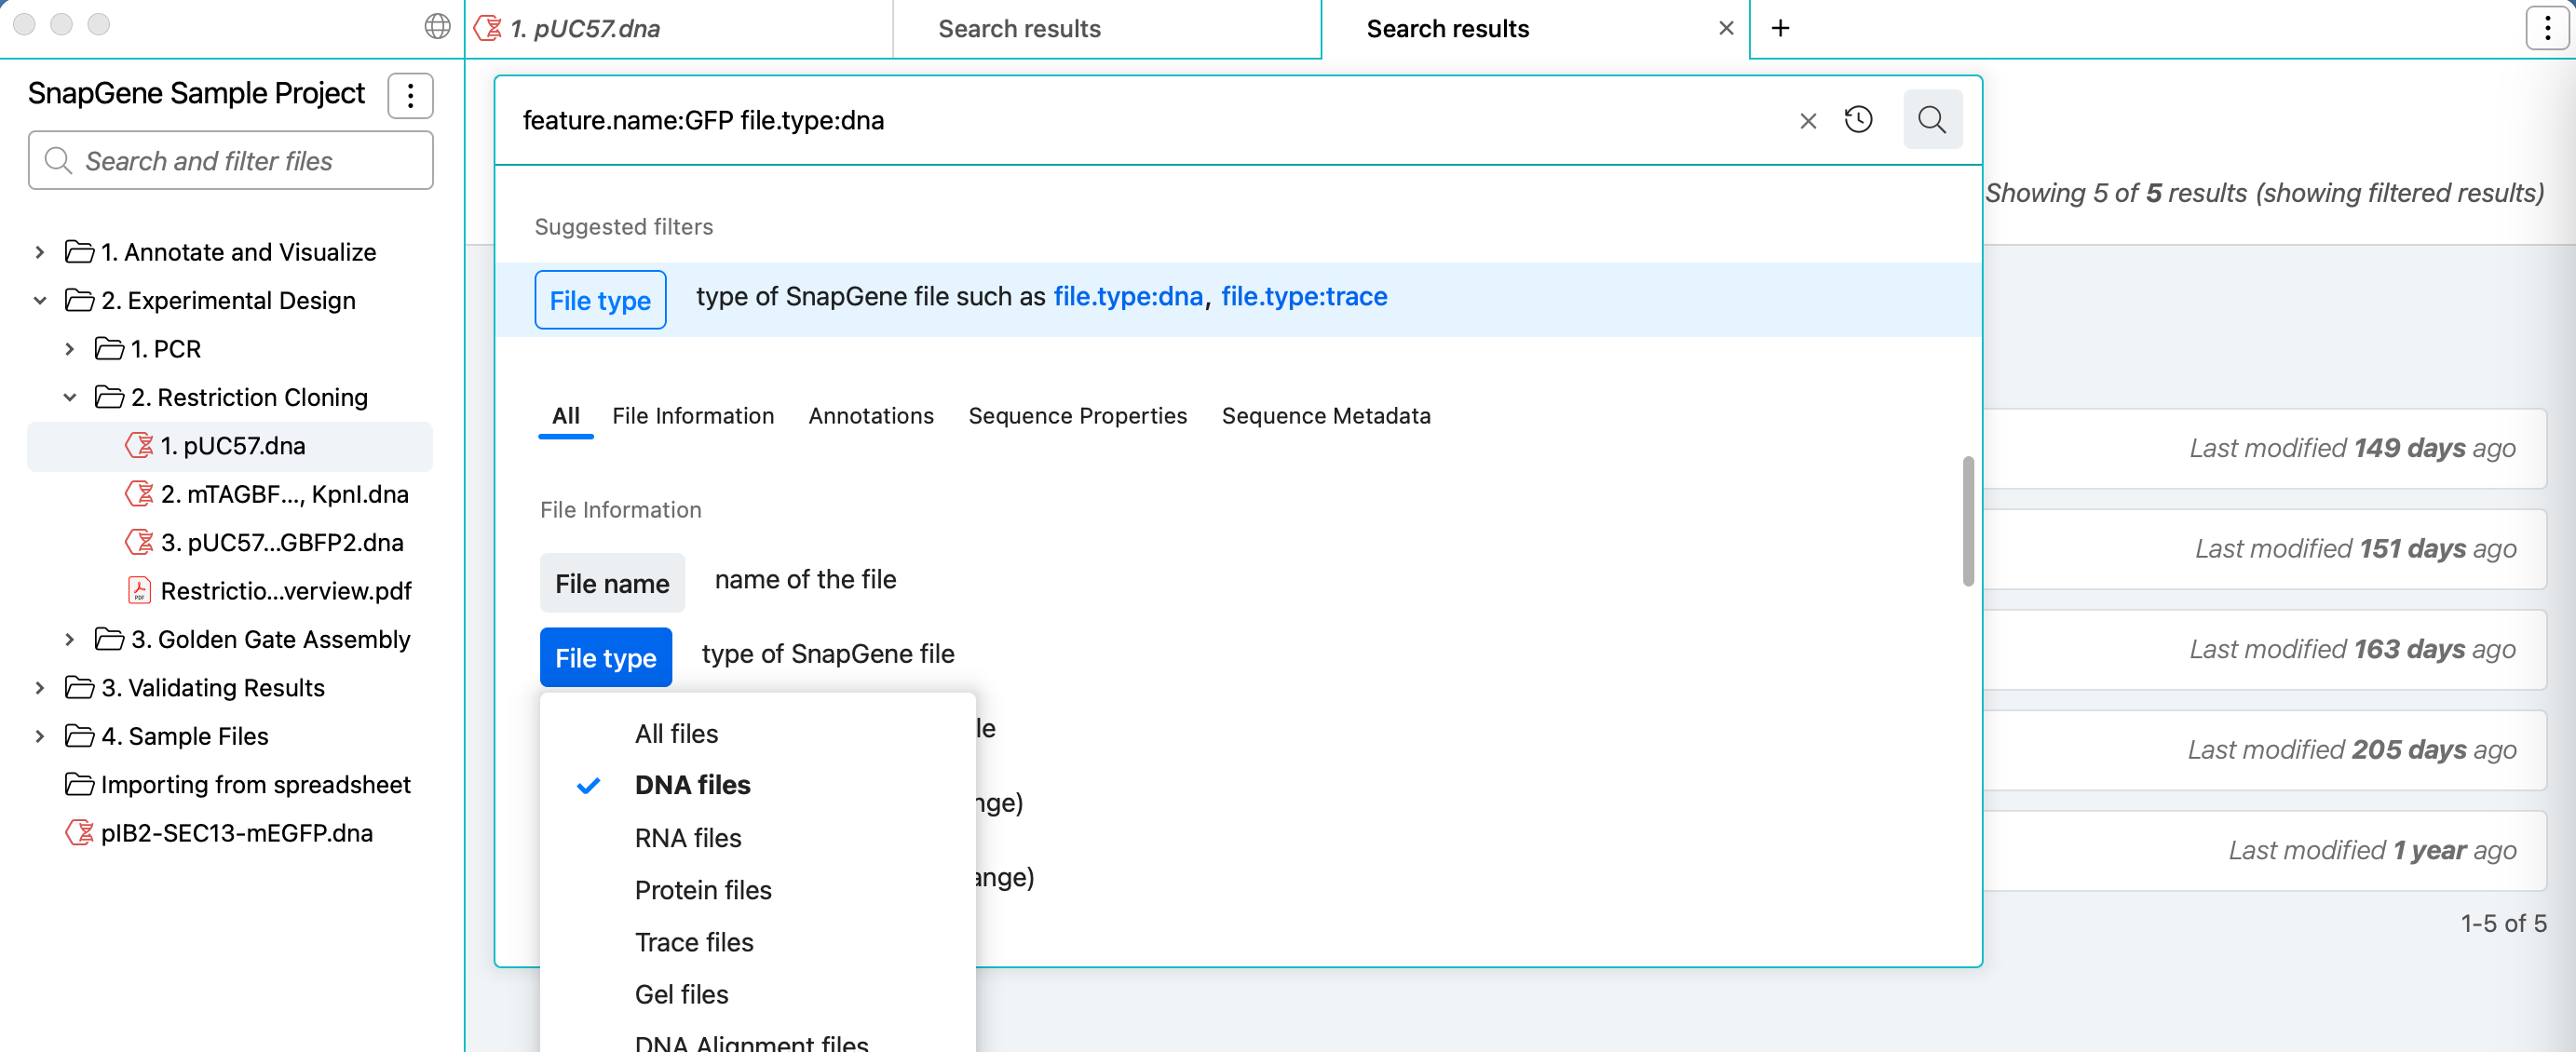Expand the 1. Annotate and Visualize folder
This screenshot has width=2576, height=1052.
pos(39,252)
